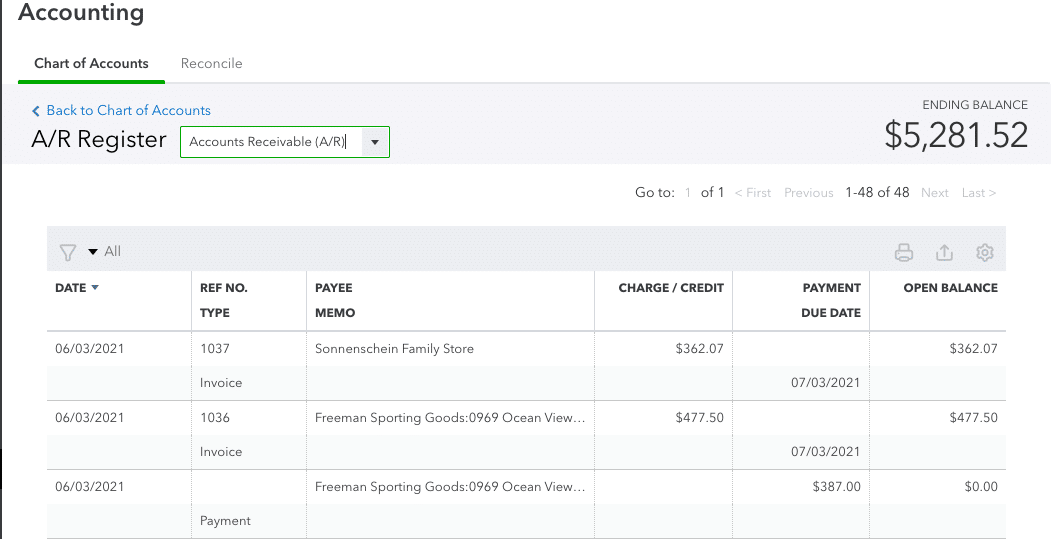Click the Previous page link
Screen dimensions: 1051x539
coord(808,192)
